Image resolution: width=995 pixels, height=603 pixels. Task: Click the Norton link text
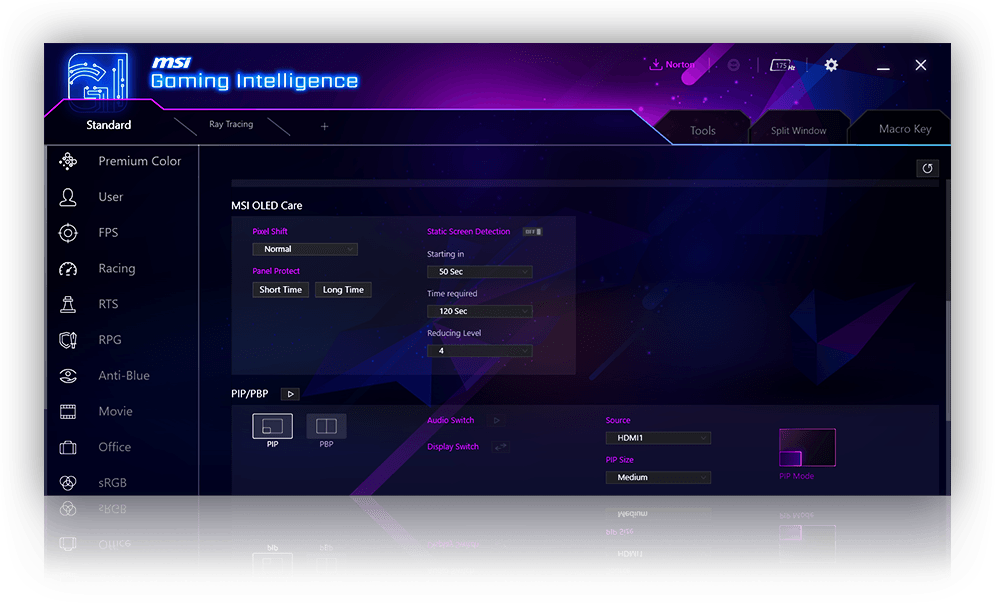coord(680,65)
